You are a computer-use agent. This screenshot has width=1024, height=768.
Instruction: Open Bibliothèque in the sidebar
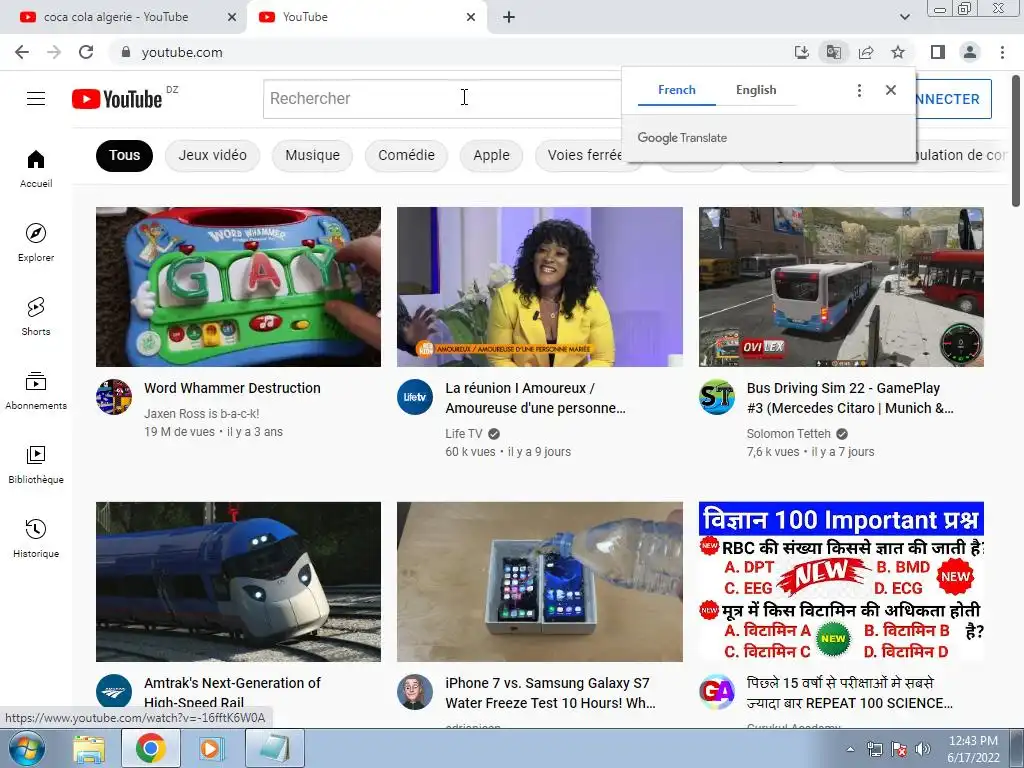pyautogui.click(x=36, y=464)
